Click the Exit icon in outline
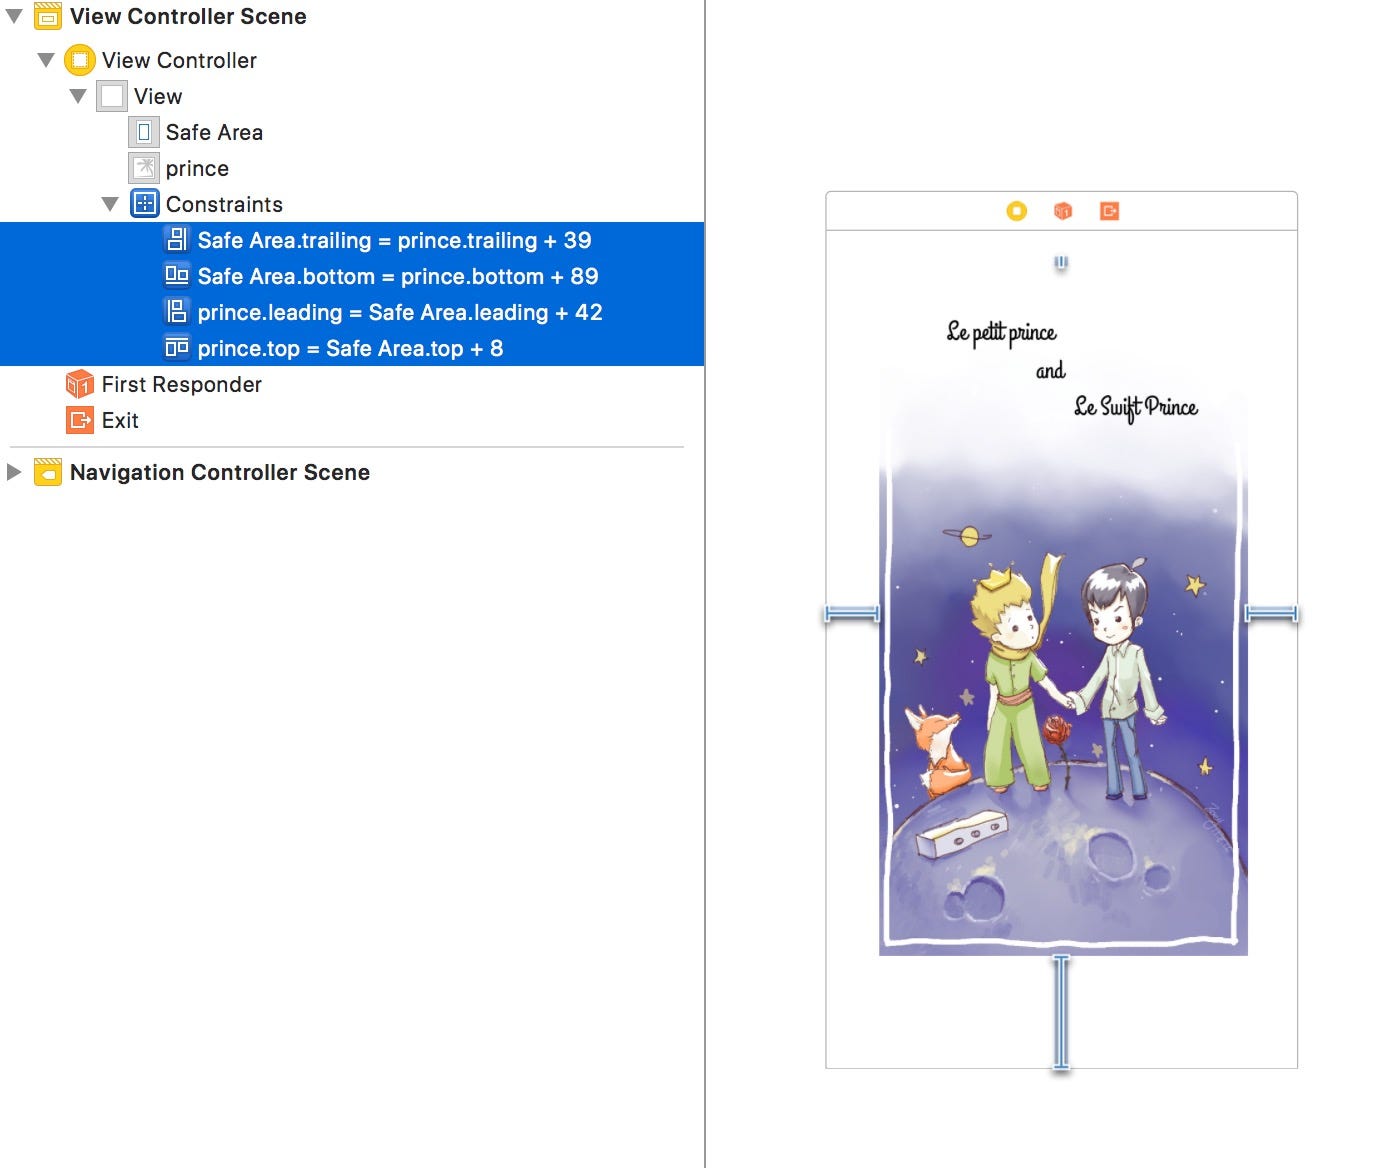The width and height of the screenshot is (1390, 1168). [x=80, y=420]
